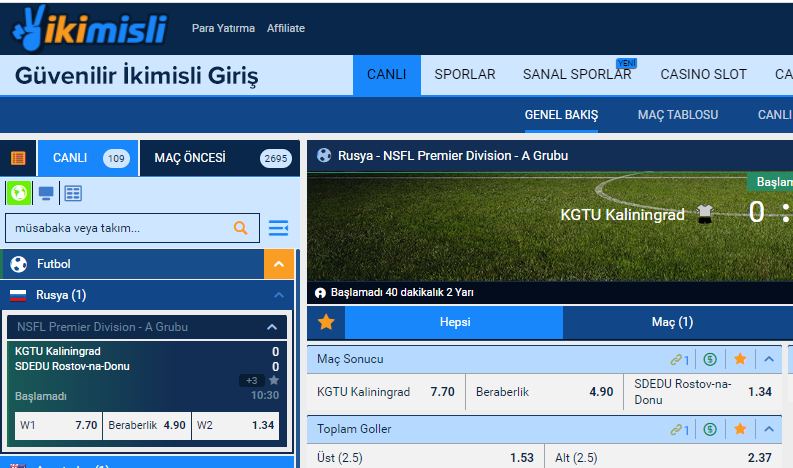Open the Para Yatırma link
Image resolution: width=793 pixels, height=468 pixels.
[x=223, y=28]
